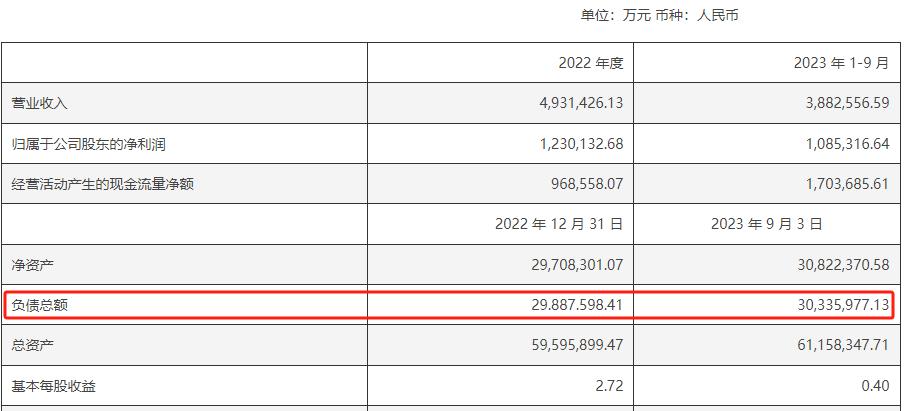This screenshot has width=905, height=411.
Task: Click the 营业收入 row label
Action: tap(39, 103)
